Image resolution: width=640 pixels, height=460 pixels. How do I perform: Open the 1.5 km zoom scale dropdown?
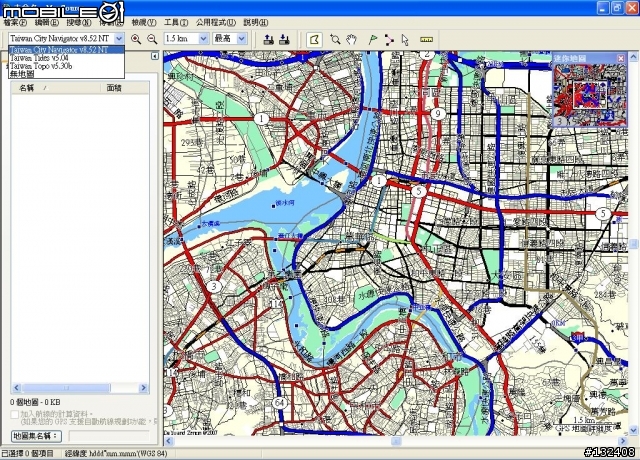[x=203, y=39]
